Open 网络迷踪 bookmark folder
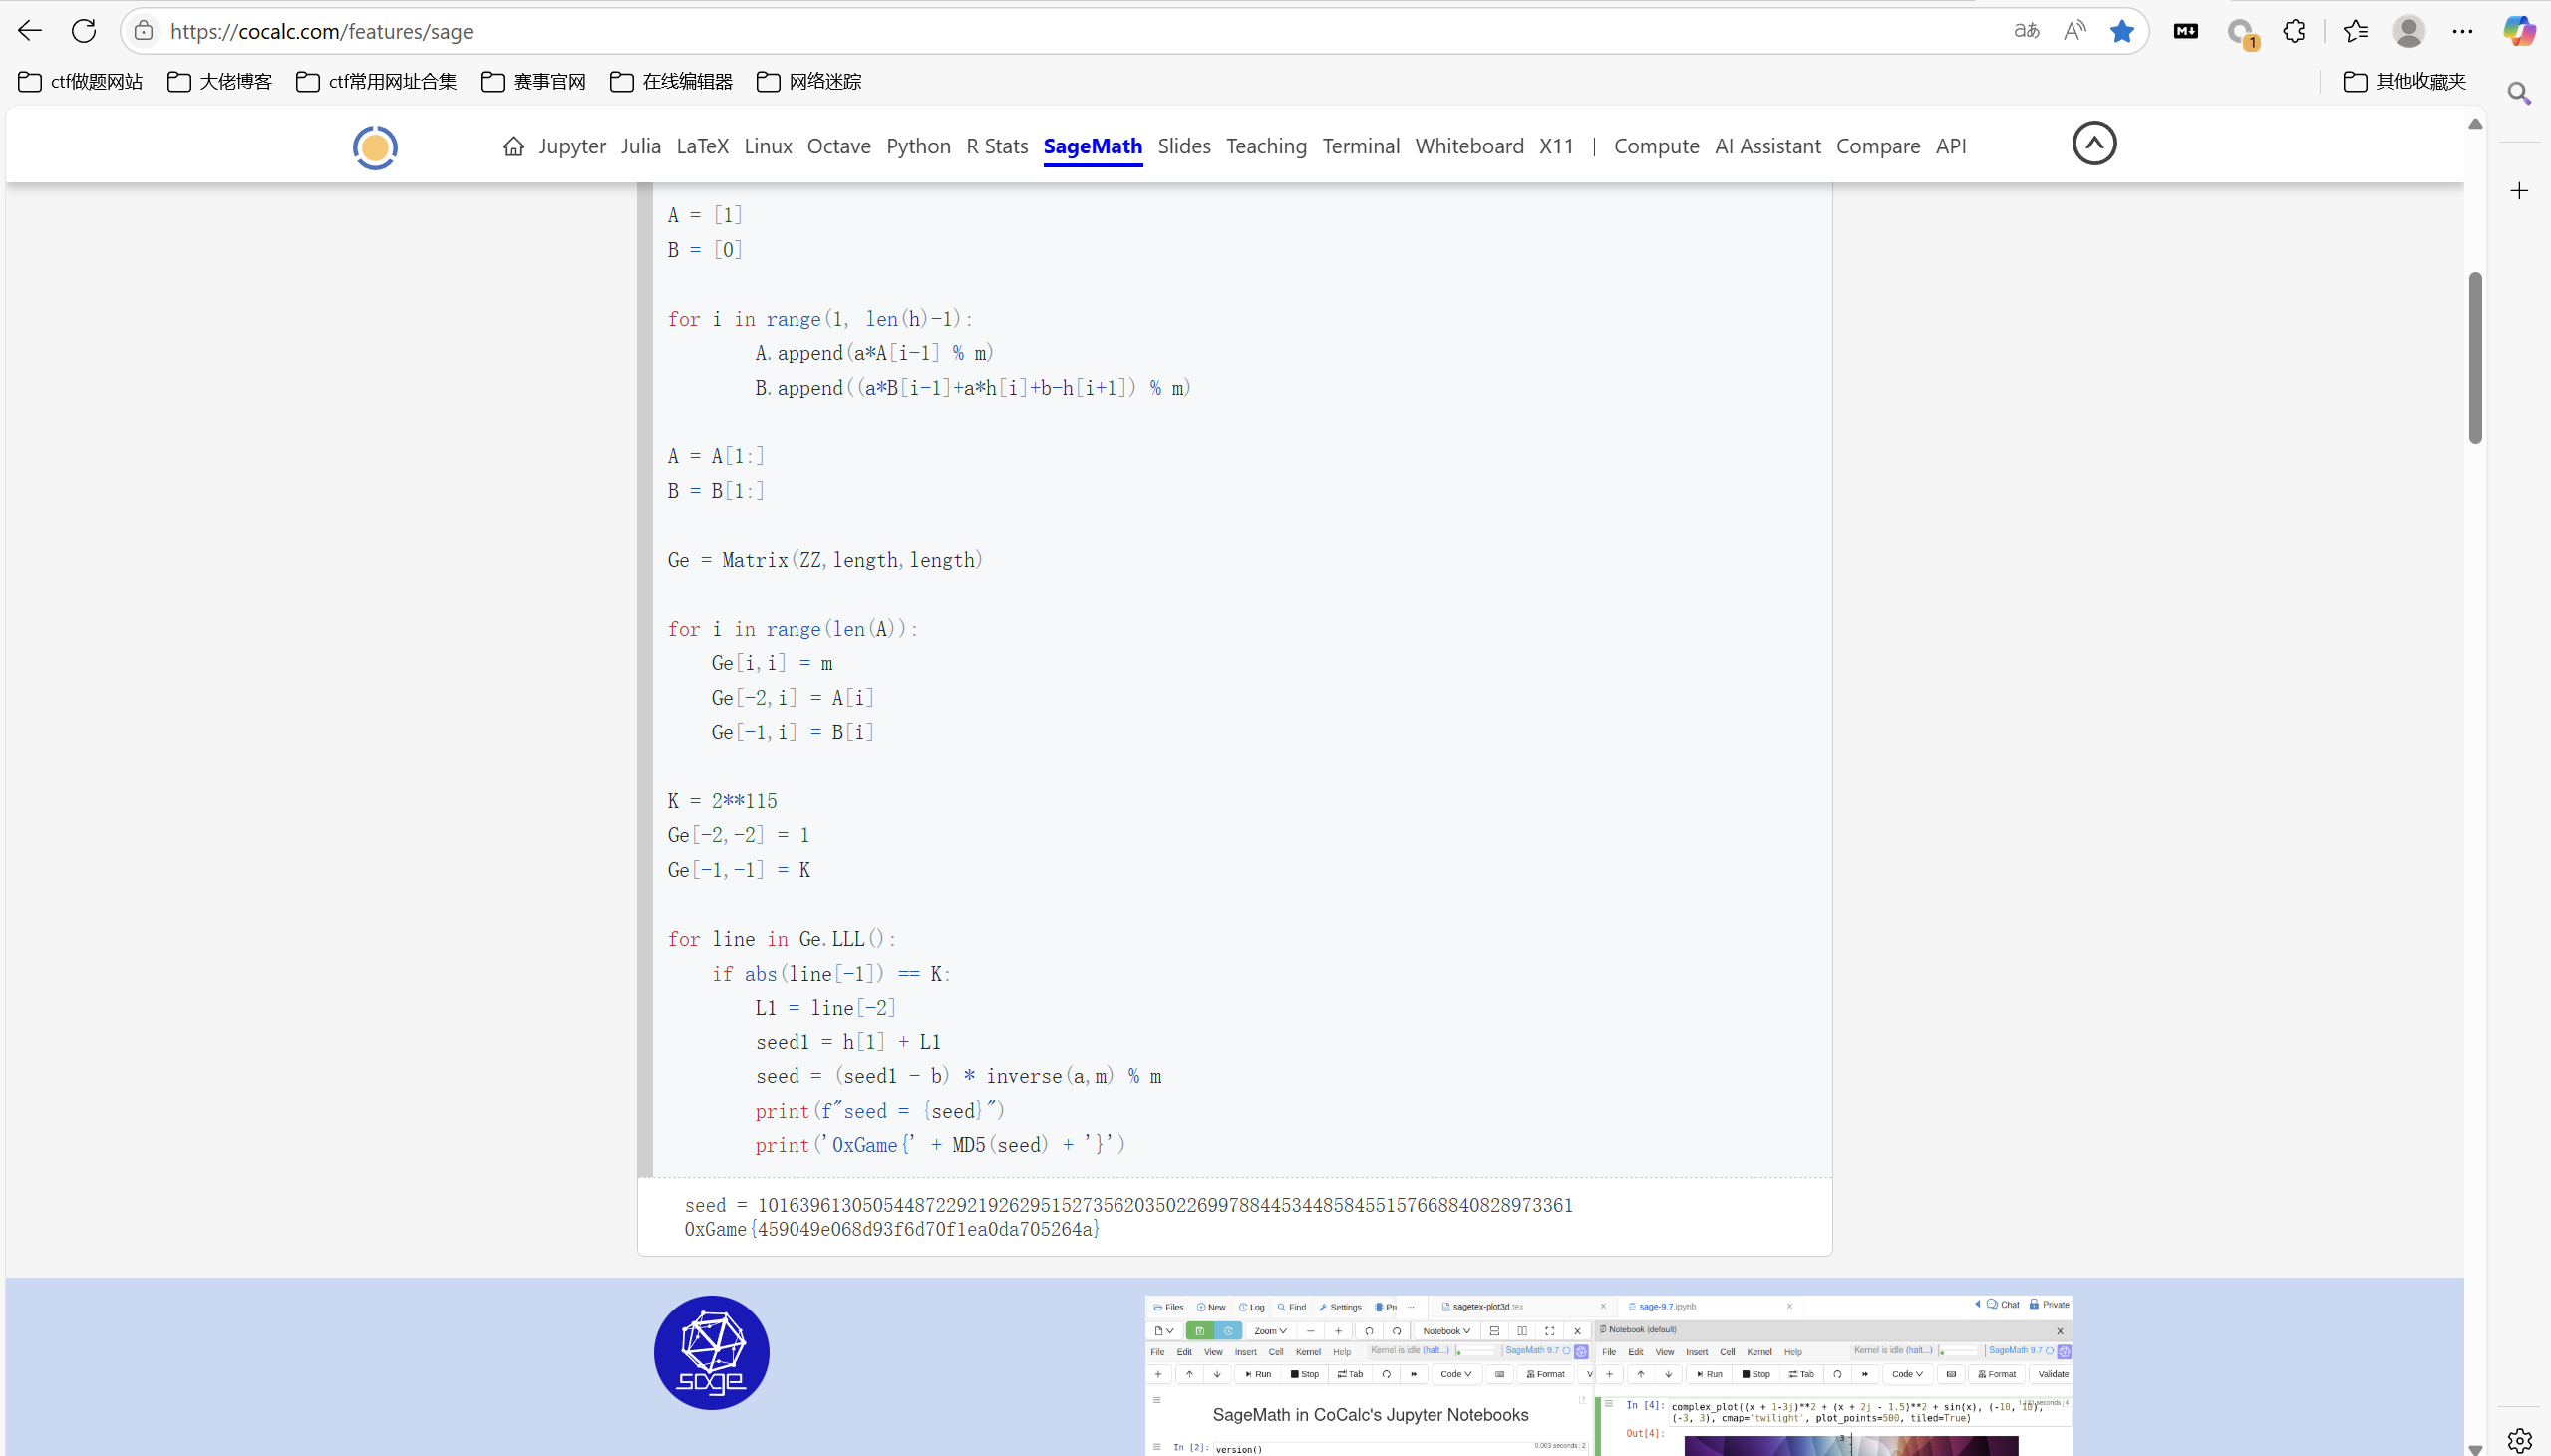2551x1456 pixels. (x=809, y=81)
